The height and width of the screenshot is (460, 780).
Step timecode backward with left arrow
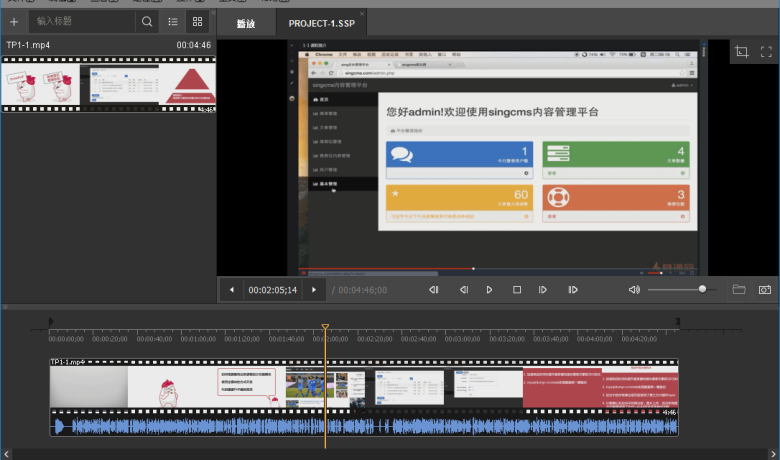231,290
